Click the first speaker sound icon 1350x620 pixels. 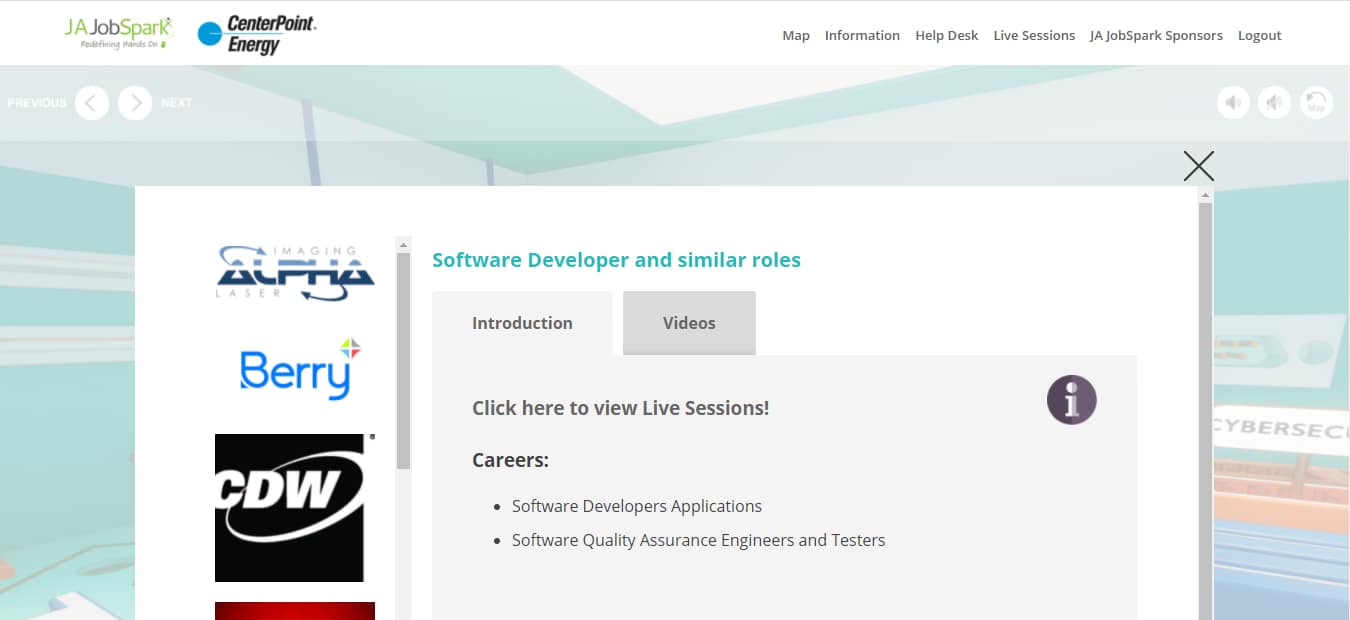[x=1233, y=103]
